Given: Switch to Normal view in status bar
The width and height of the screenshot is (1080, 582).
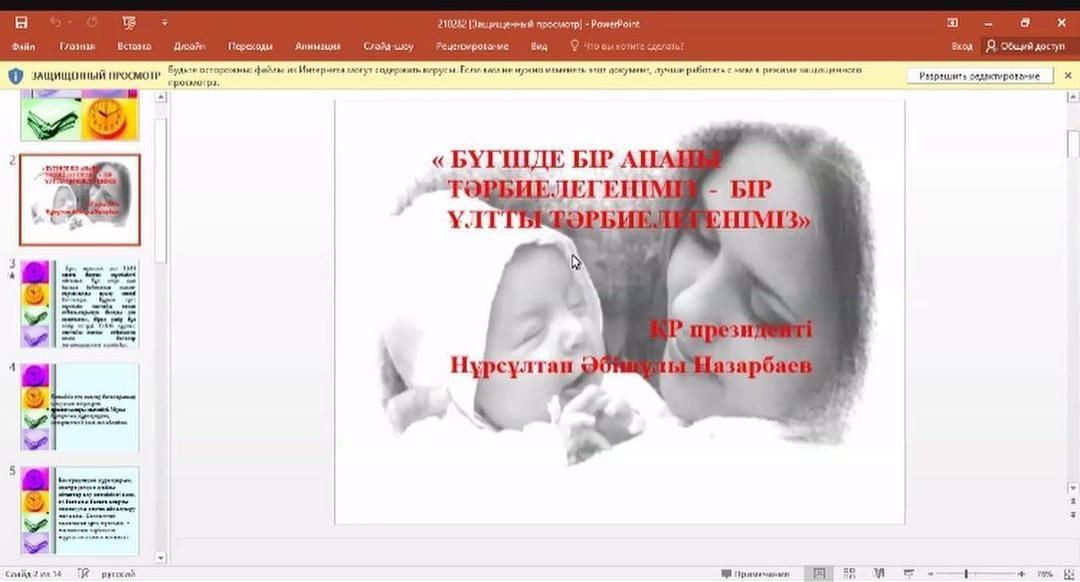Looking at the screenshot, I should (818, 572).
